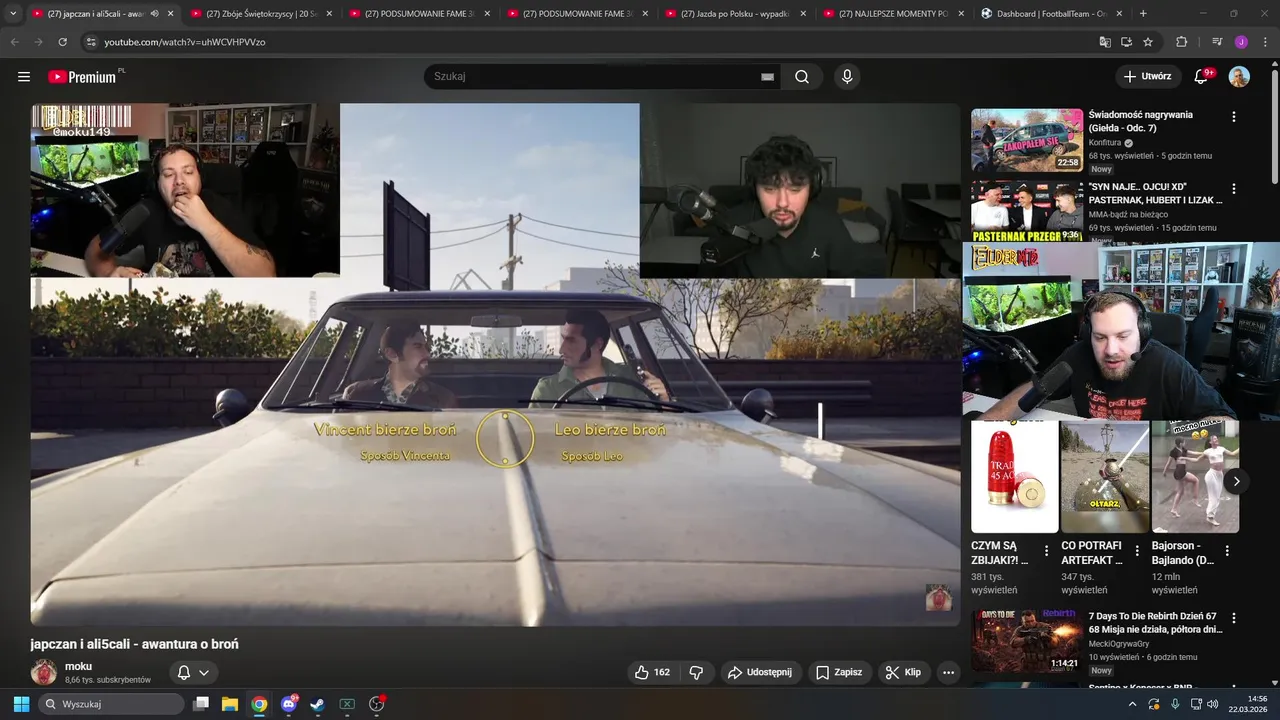Click the Utwórz create button
This screenshot has width=1280, height=720.
(x=1147, y=77)
